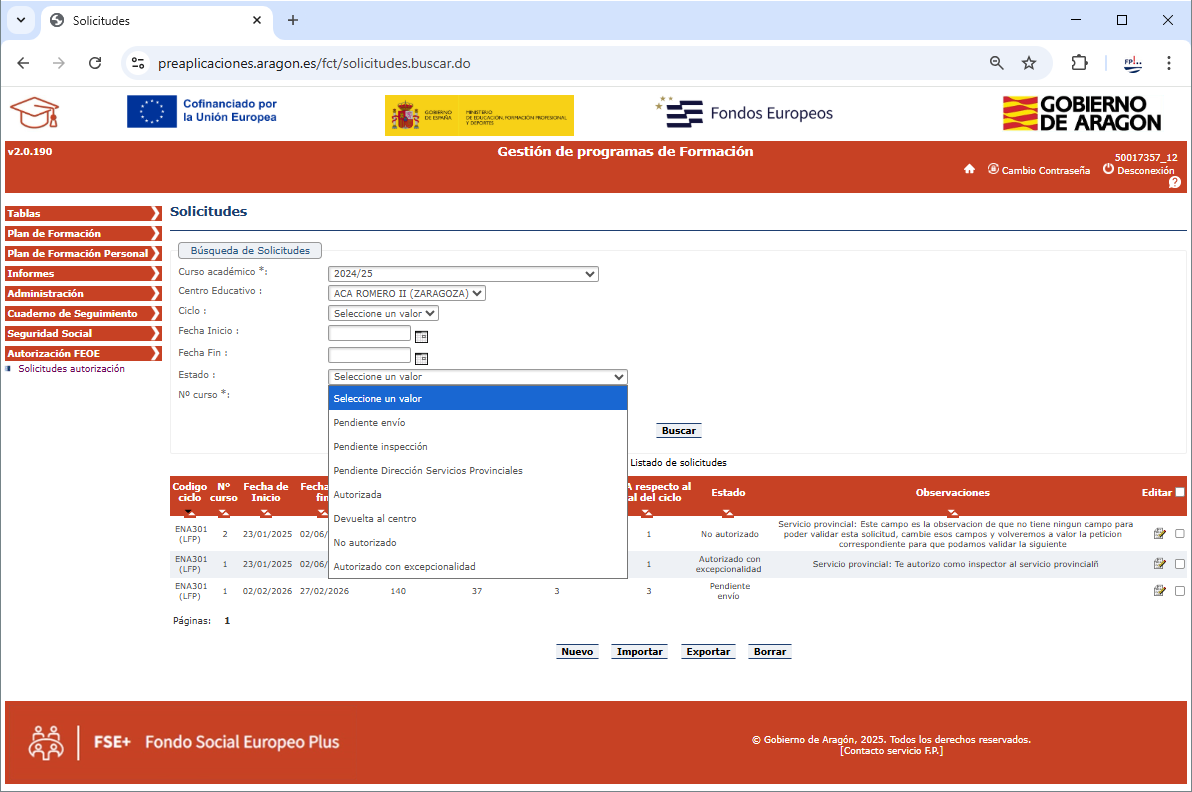Check the box for the No autorizado row
Screen dimensions: 1192x792
click(x=1180, y=534)
